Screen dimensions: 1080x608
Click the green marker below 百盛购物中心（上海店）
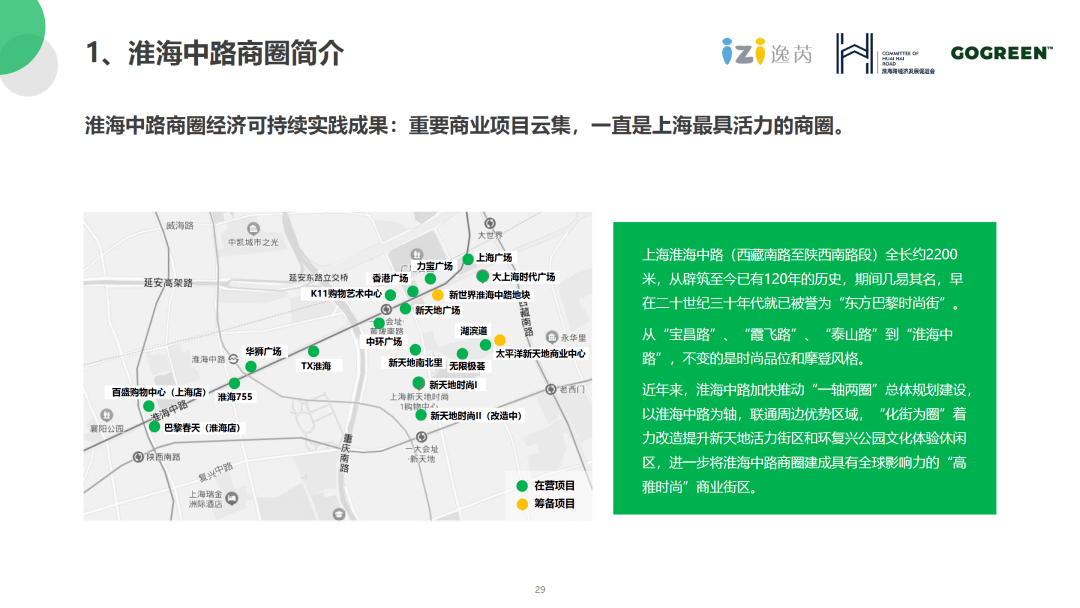pyautogui.click(x=149, y=406)
